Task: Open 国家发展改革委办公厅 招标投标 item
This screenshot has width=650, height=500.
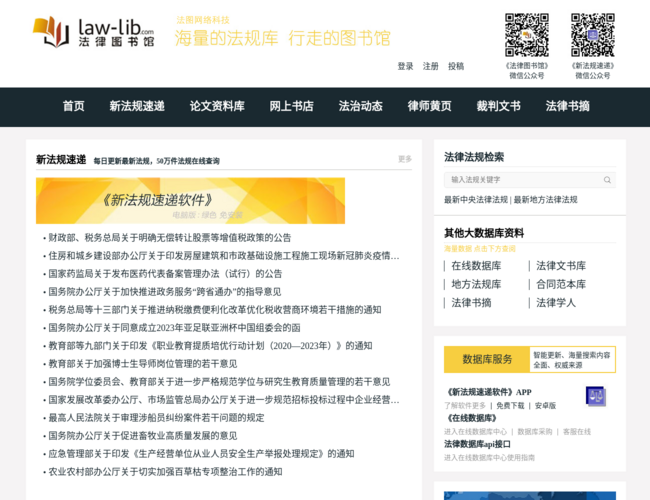Action: pos(224,400)
